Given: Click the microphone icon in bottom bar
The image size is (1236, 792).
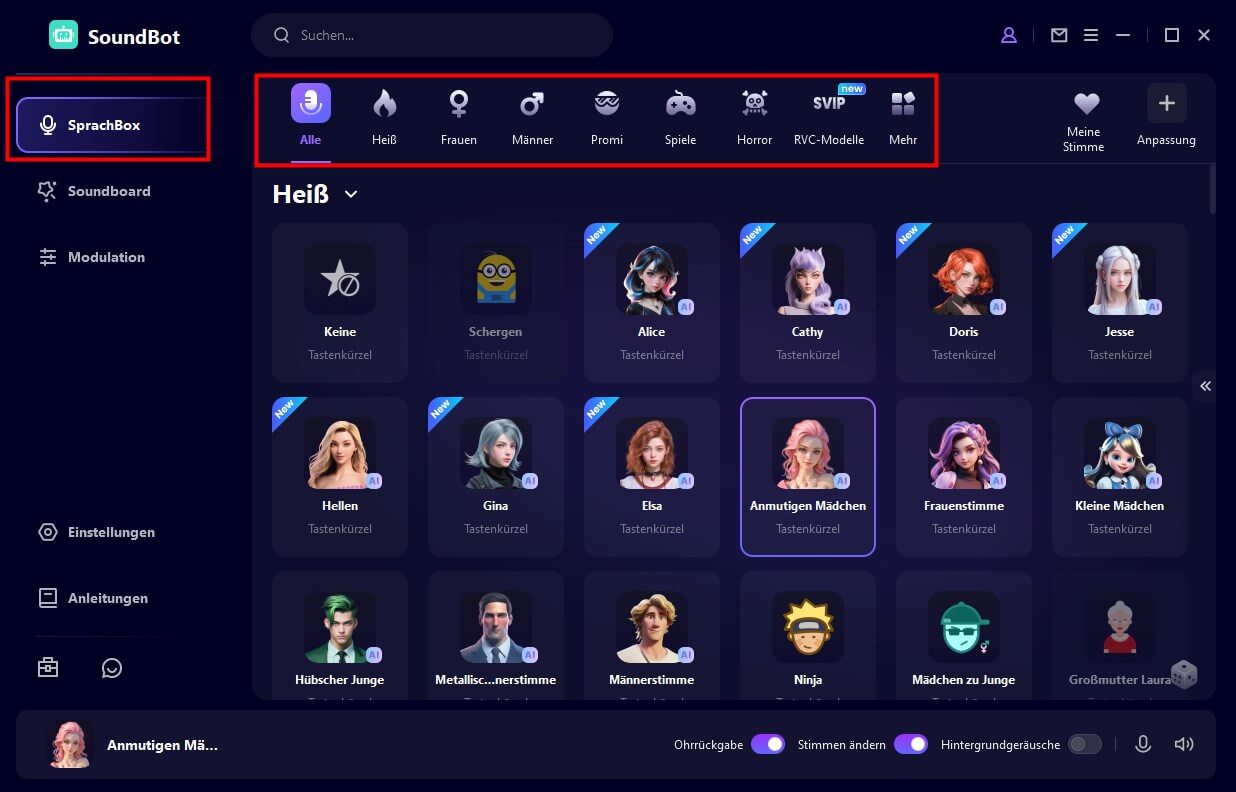Looking at the screenshot, I should 1143,744.
